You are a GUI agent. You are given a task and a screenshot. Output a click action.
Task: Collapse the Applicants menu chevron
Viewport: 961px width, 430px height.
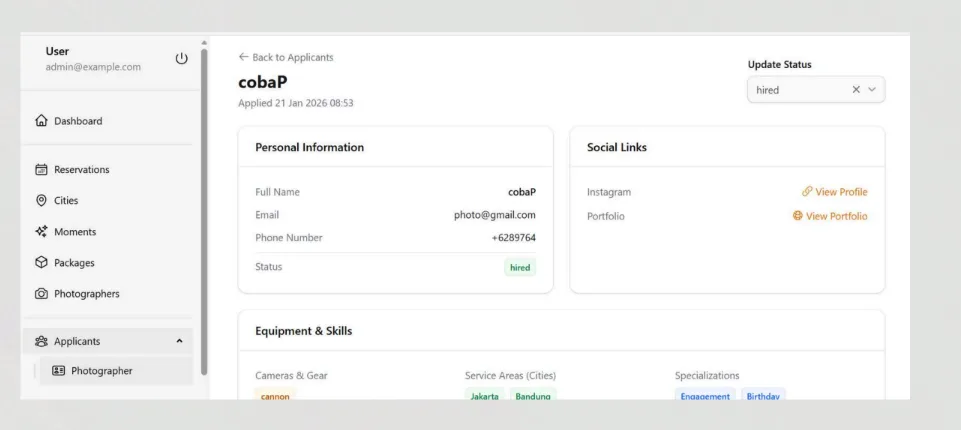click(x=179, y=341)
